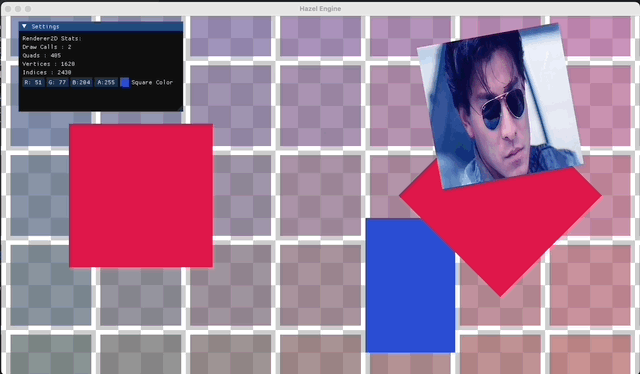Open the blue Square Color swatch

(125, 82)
